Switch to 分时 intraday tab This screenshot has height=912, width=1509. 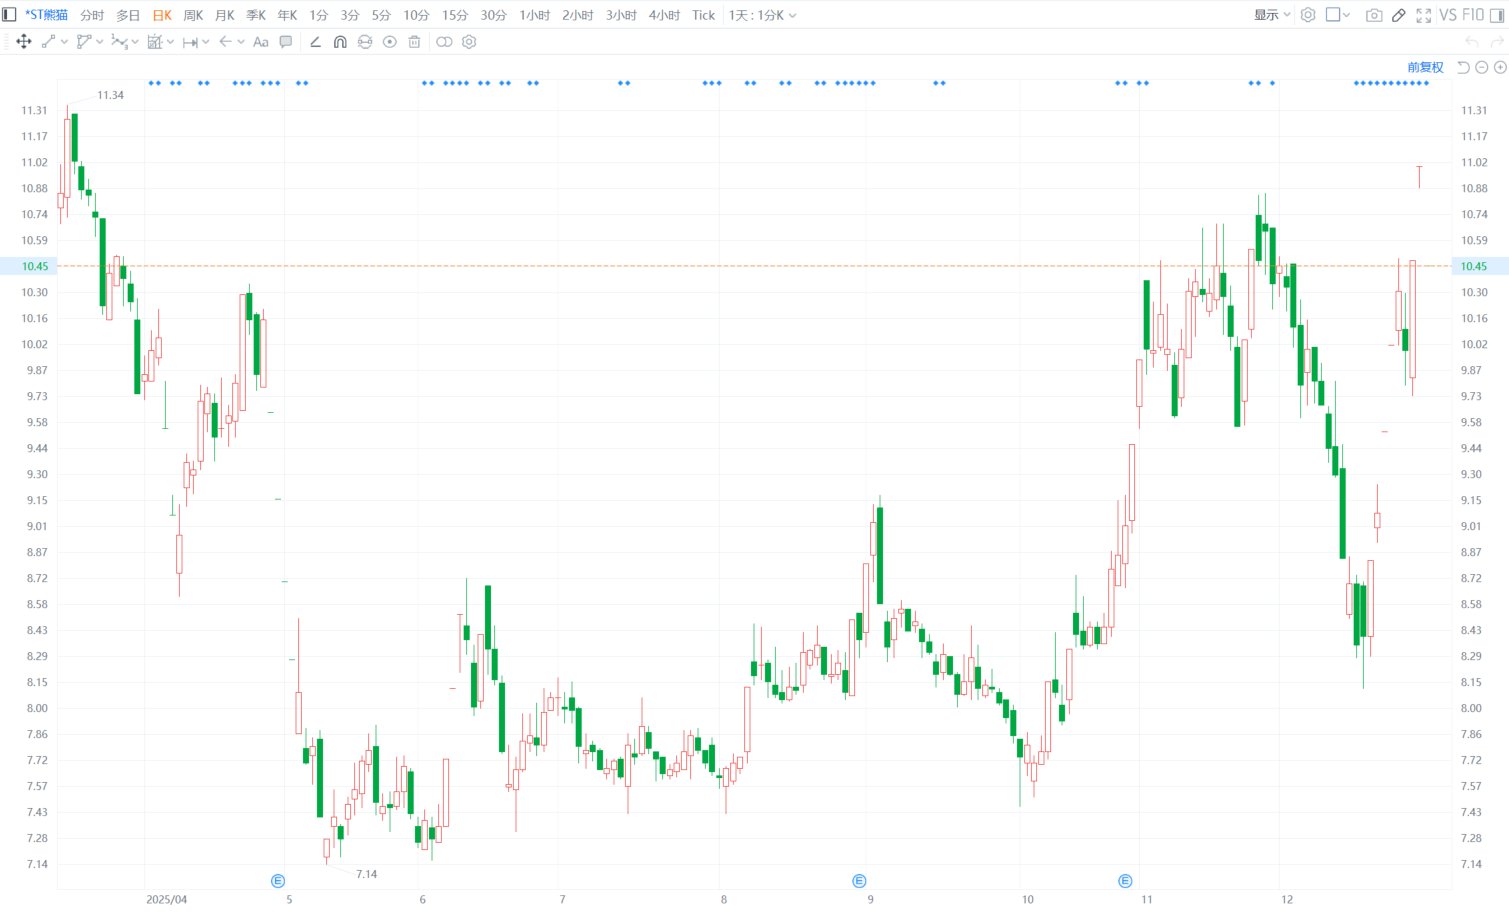92,15
